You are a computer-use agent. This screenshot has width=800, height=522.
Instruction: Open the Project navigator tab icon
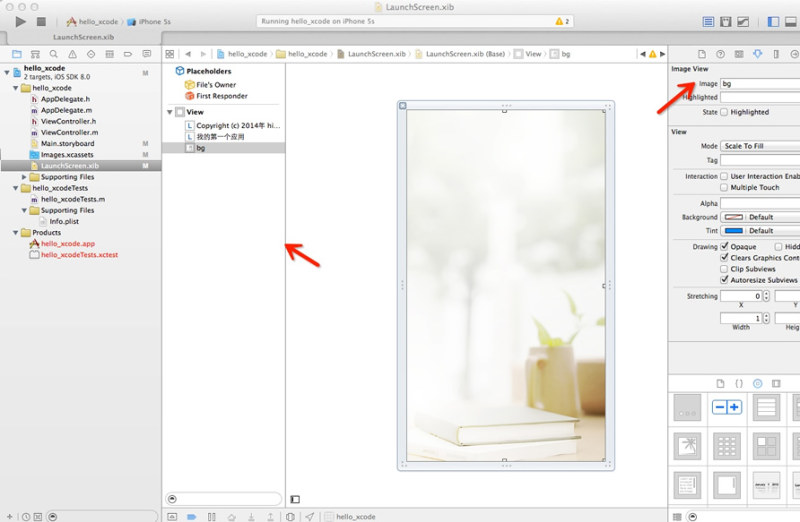click(x=17, y=54)
